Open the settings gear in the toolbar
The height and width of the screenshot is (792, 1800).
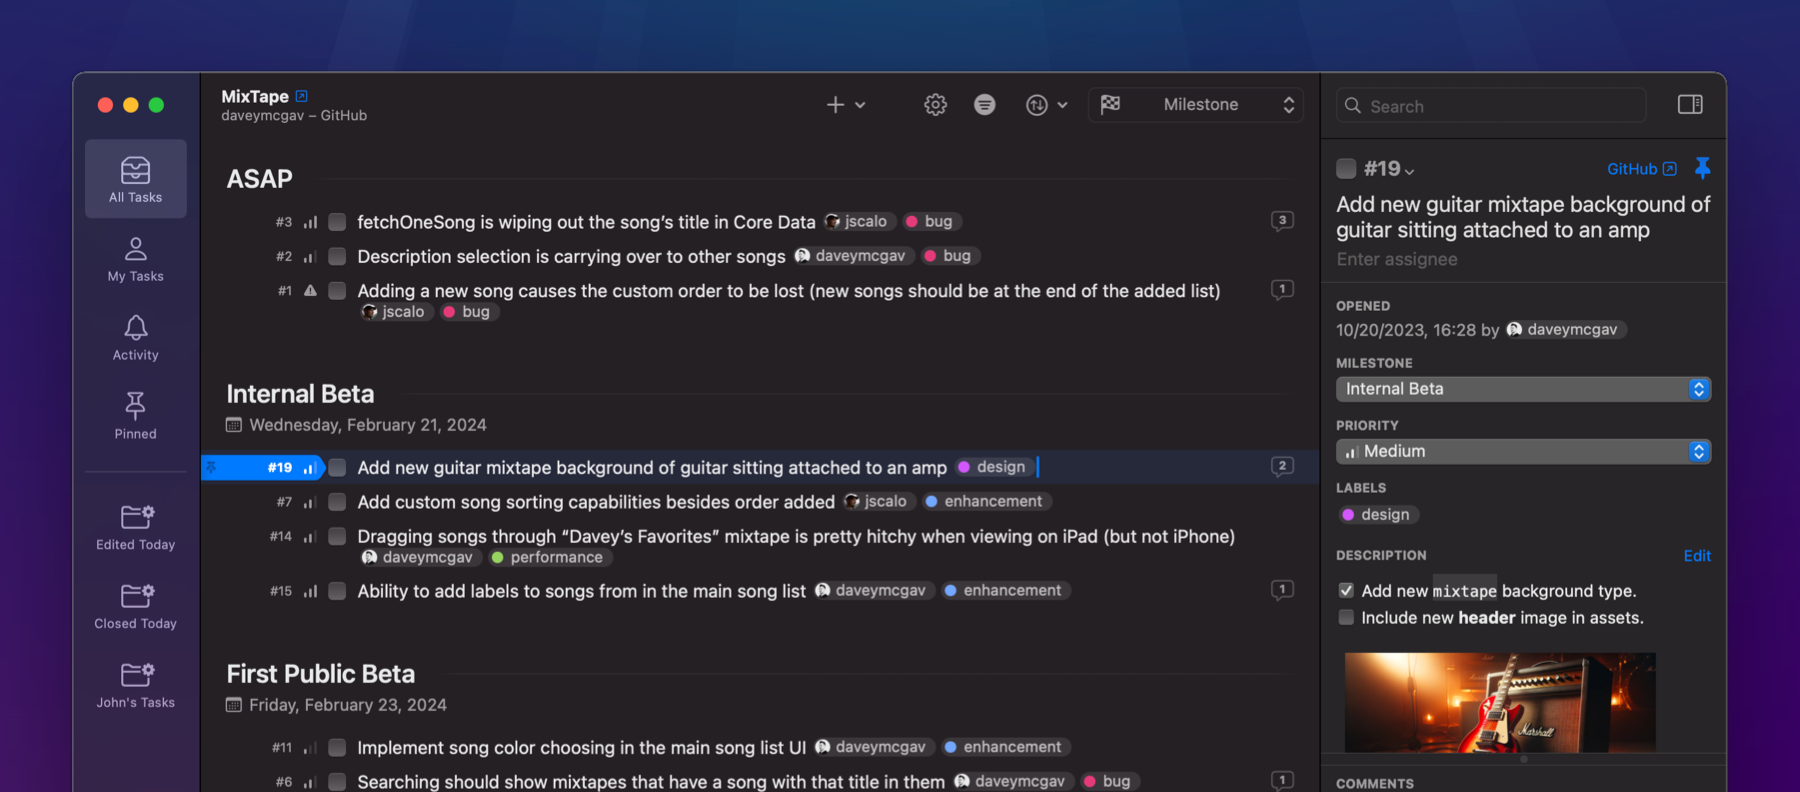tap(935, 104)
